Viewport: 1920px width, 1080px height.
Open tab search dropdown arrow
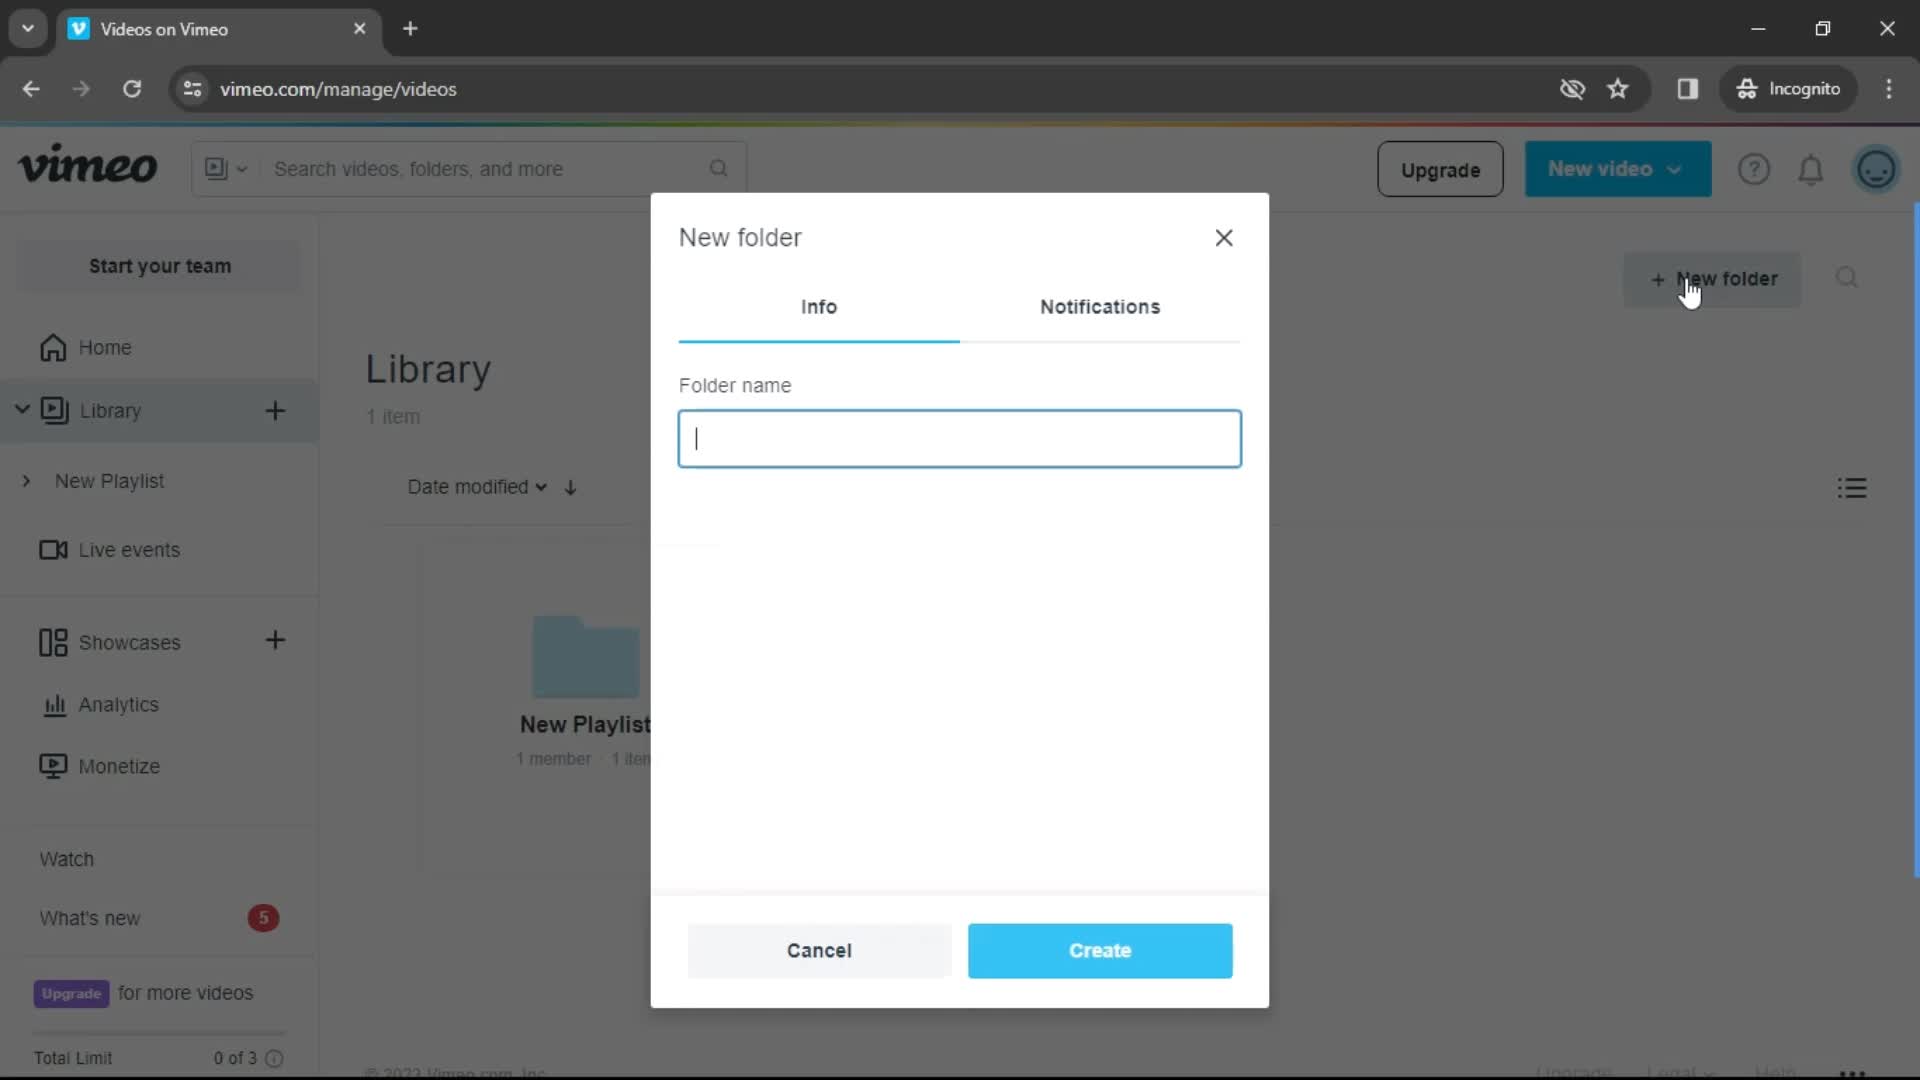[x=28, y=29]
